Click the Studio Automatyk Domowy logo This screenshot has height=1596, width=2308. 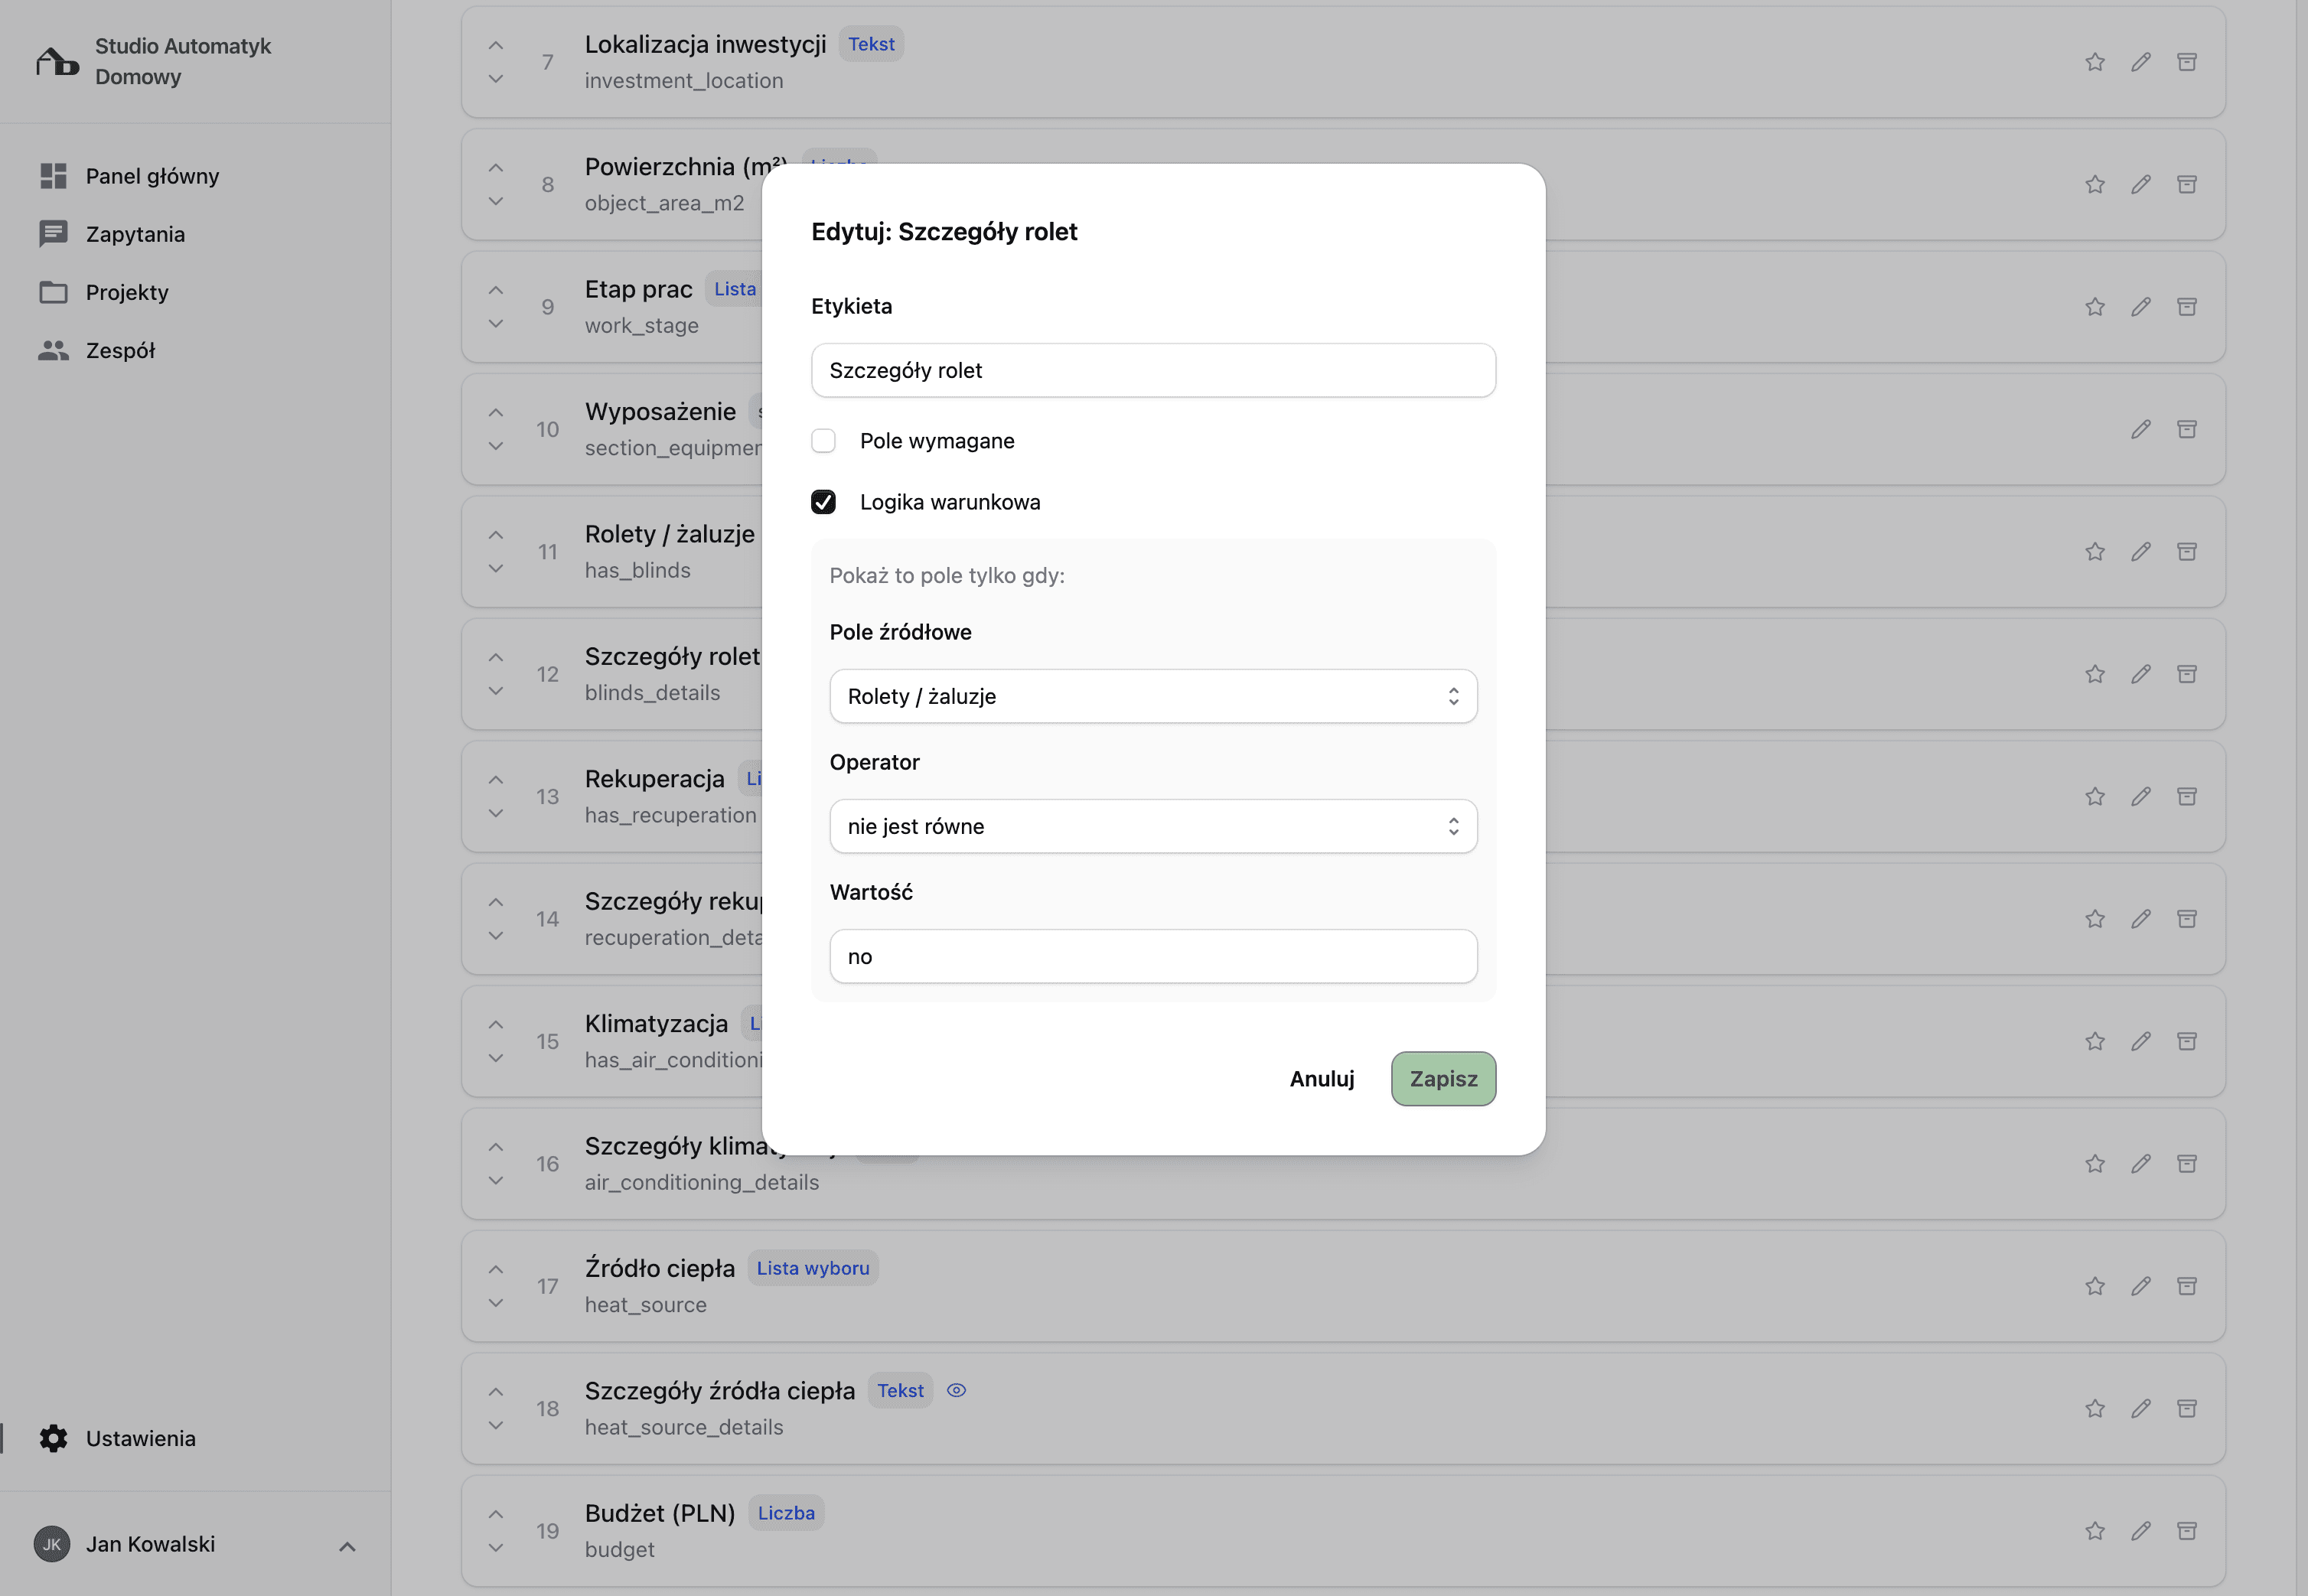57,62
